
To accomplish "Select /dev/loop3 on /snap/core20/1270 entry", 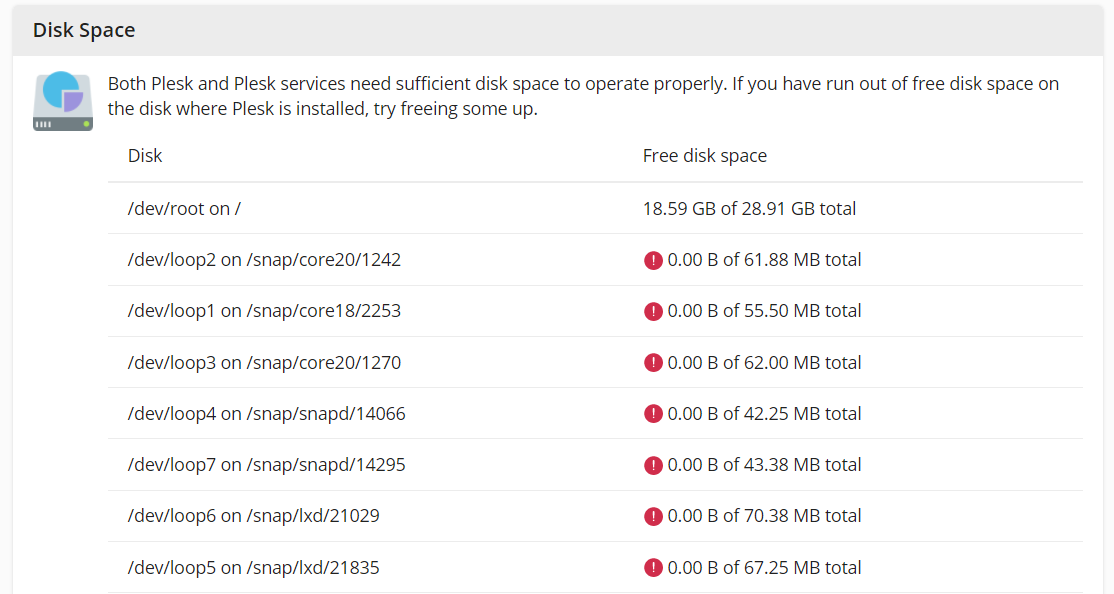I will click(264, 363).
